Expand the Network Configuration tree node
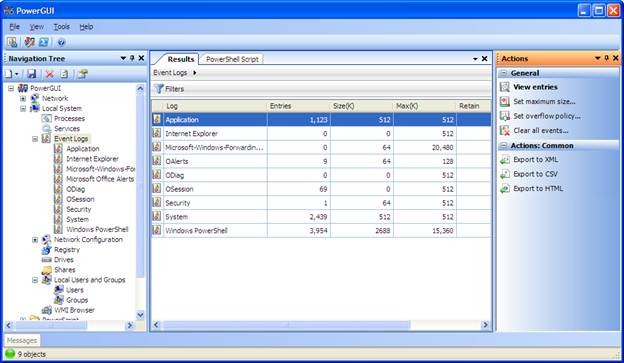The width and height of the screenshot is (624, 363). [x=35, y=240]
